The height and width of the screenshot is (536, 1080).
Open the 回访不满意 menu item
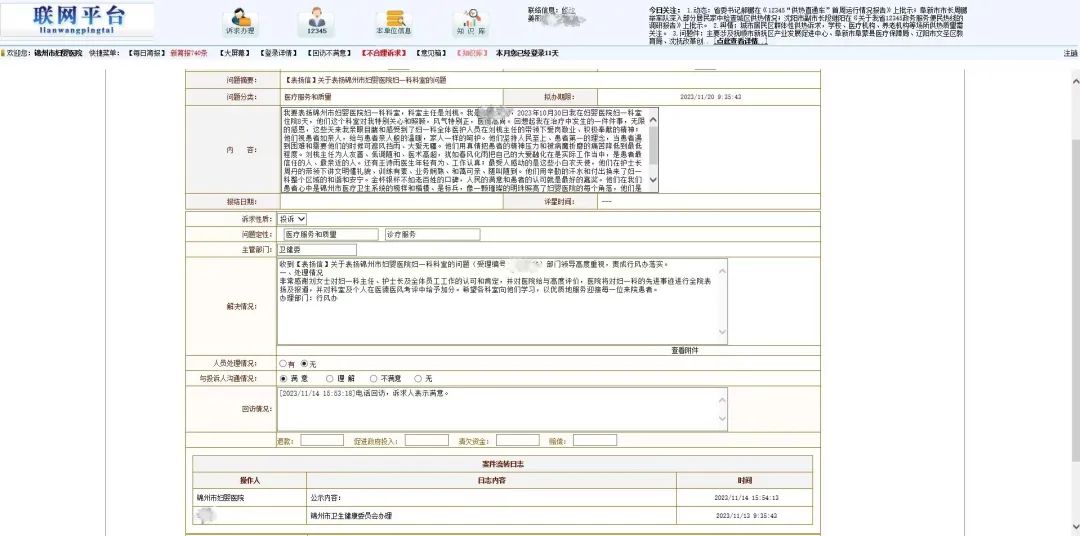(x=330, y=53)
